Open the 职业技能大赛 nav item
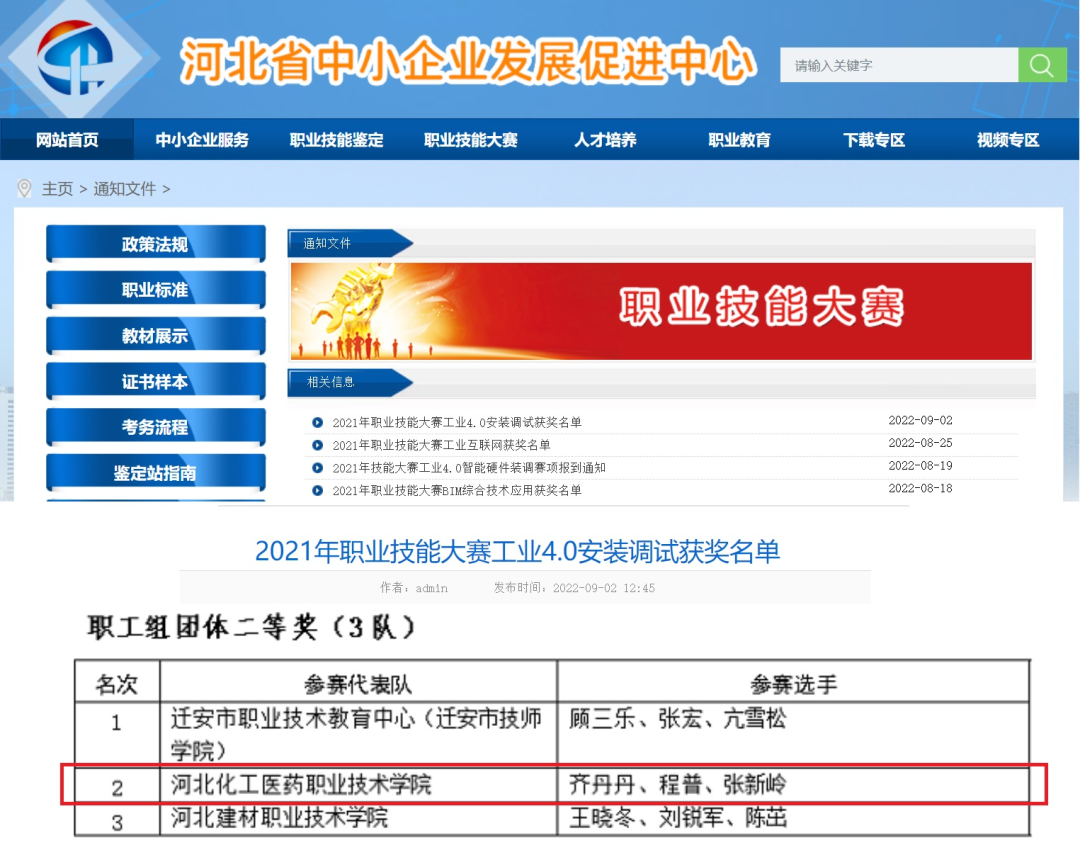Image resolution: width=1080 pixels, height=850 pixels. pyautogui.click(x=470, y=140)
